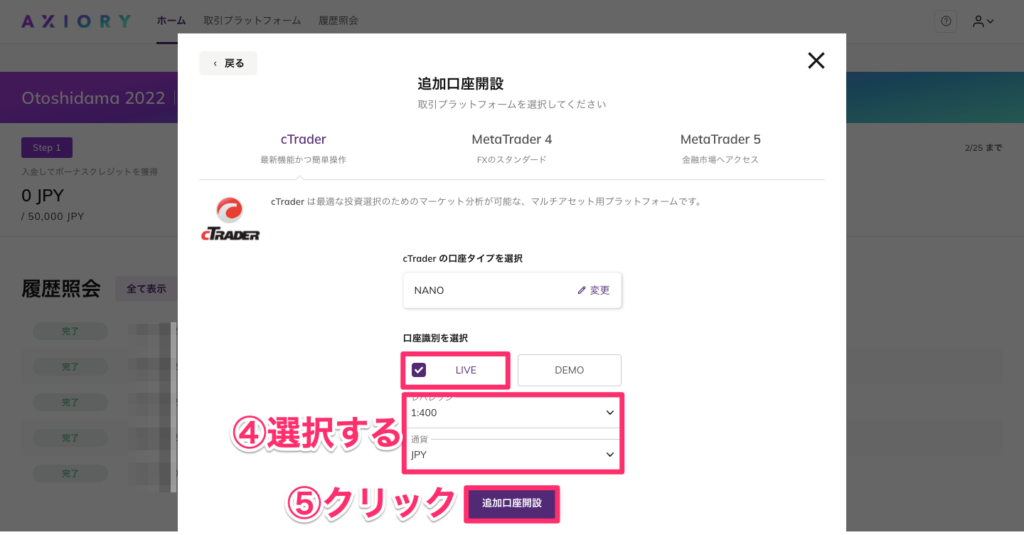Click the 口座識別を選択 label
This screenshot has width=1024, height=535.
click(435, 338)
